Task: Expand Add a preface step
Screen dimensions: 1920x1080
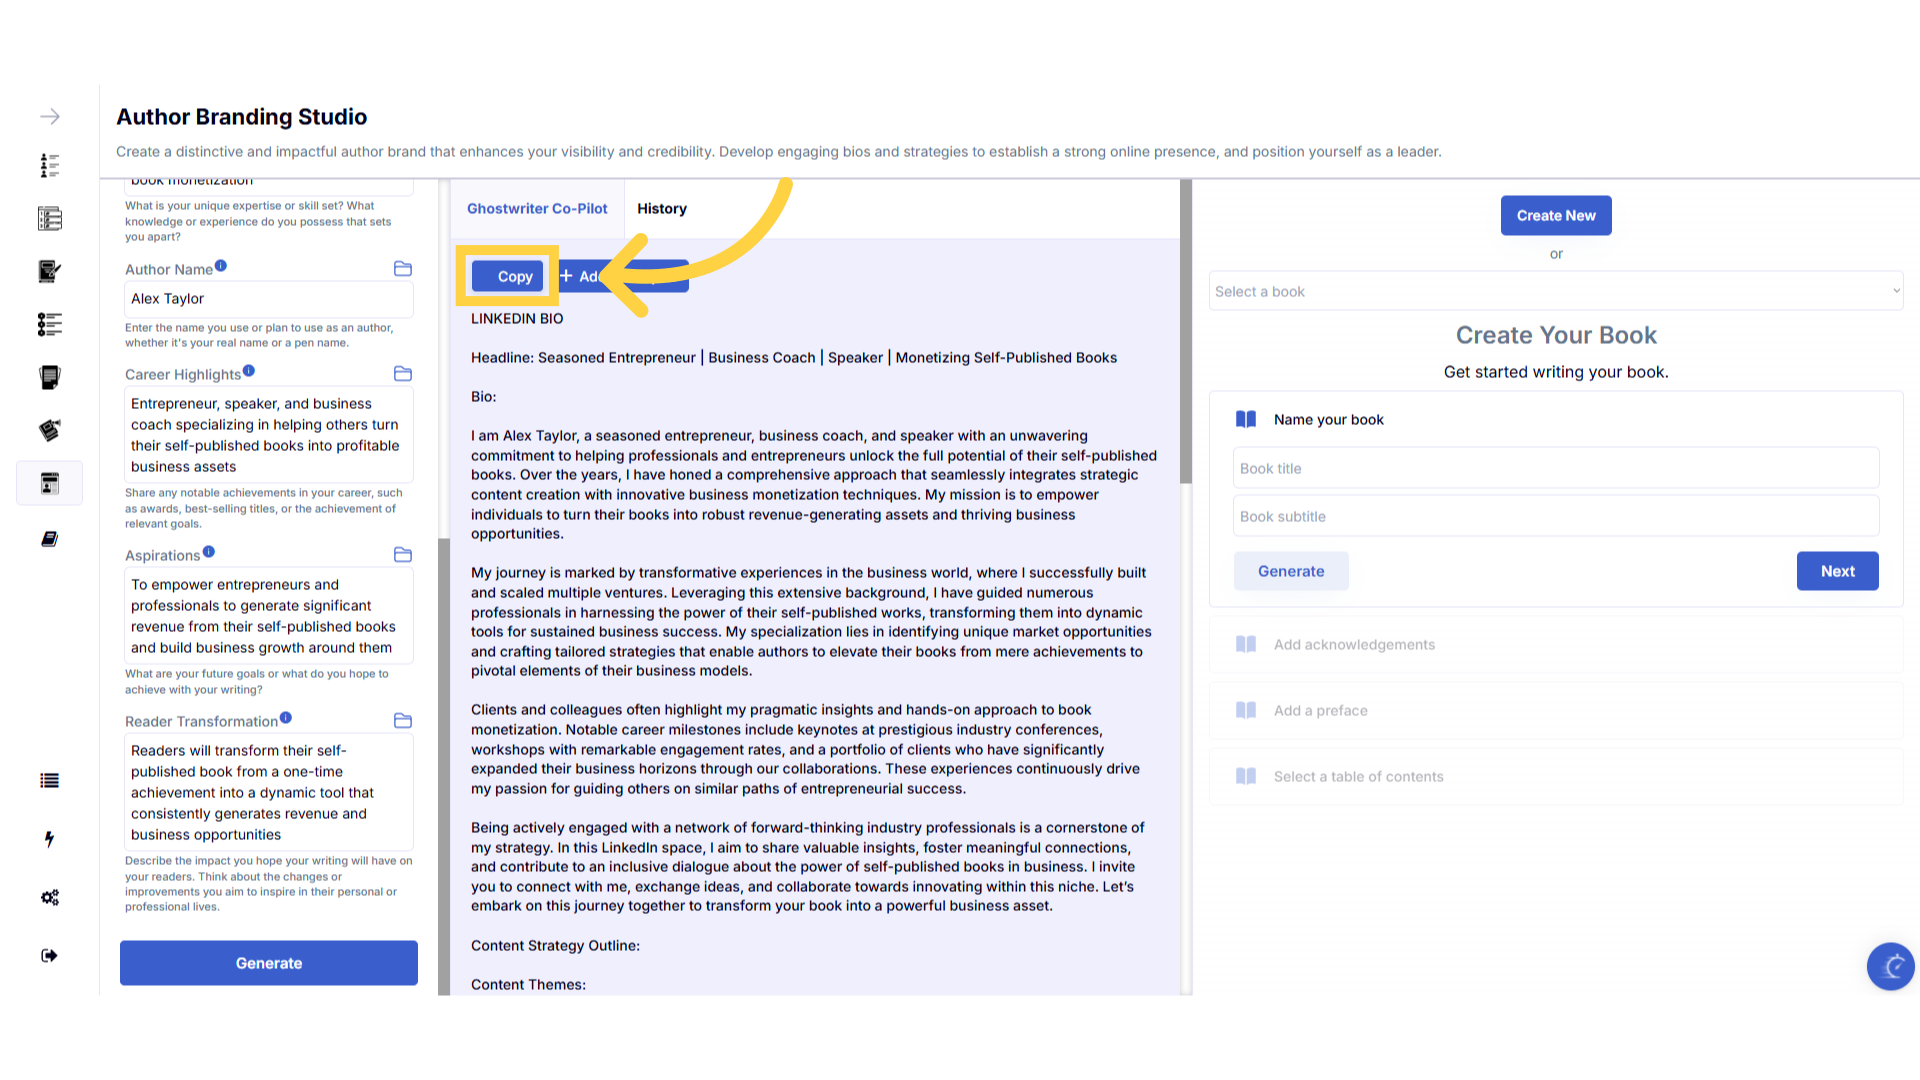Action: 1556,710
